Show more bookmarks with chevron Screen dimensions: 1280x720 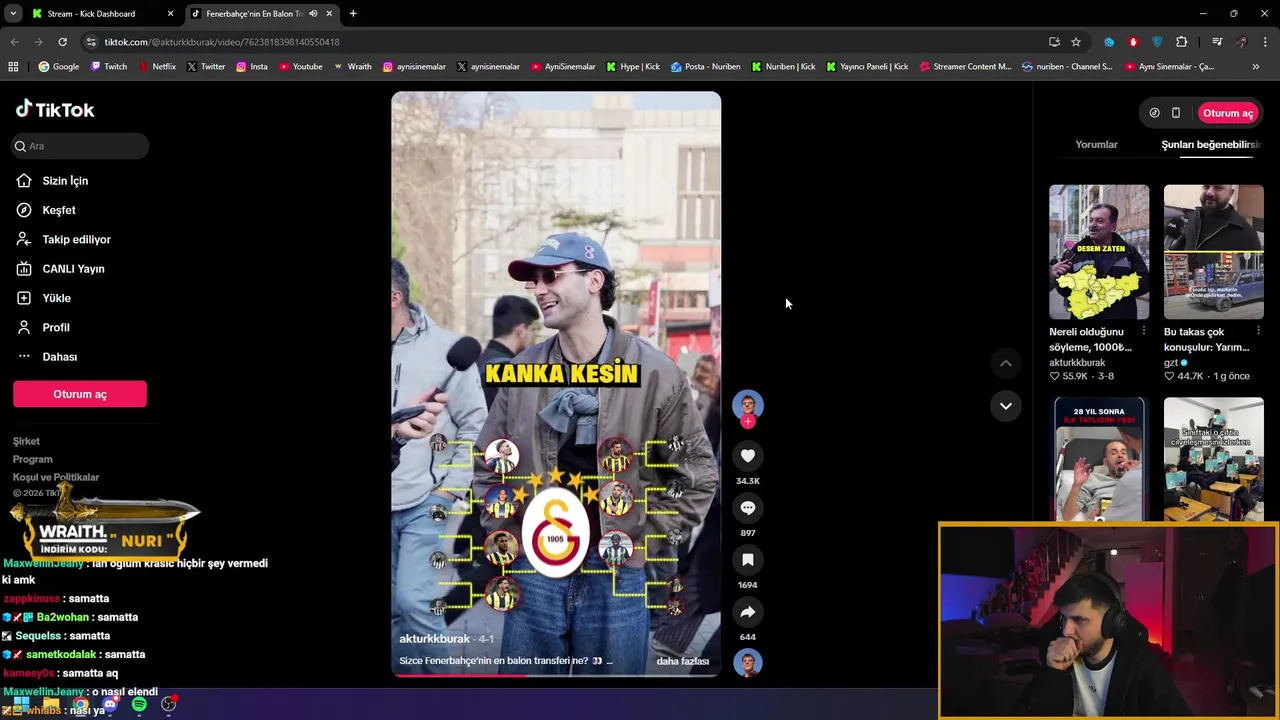tap(1255, 67)
